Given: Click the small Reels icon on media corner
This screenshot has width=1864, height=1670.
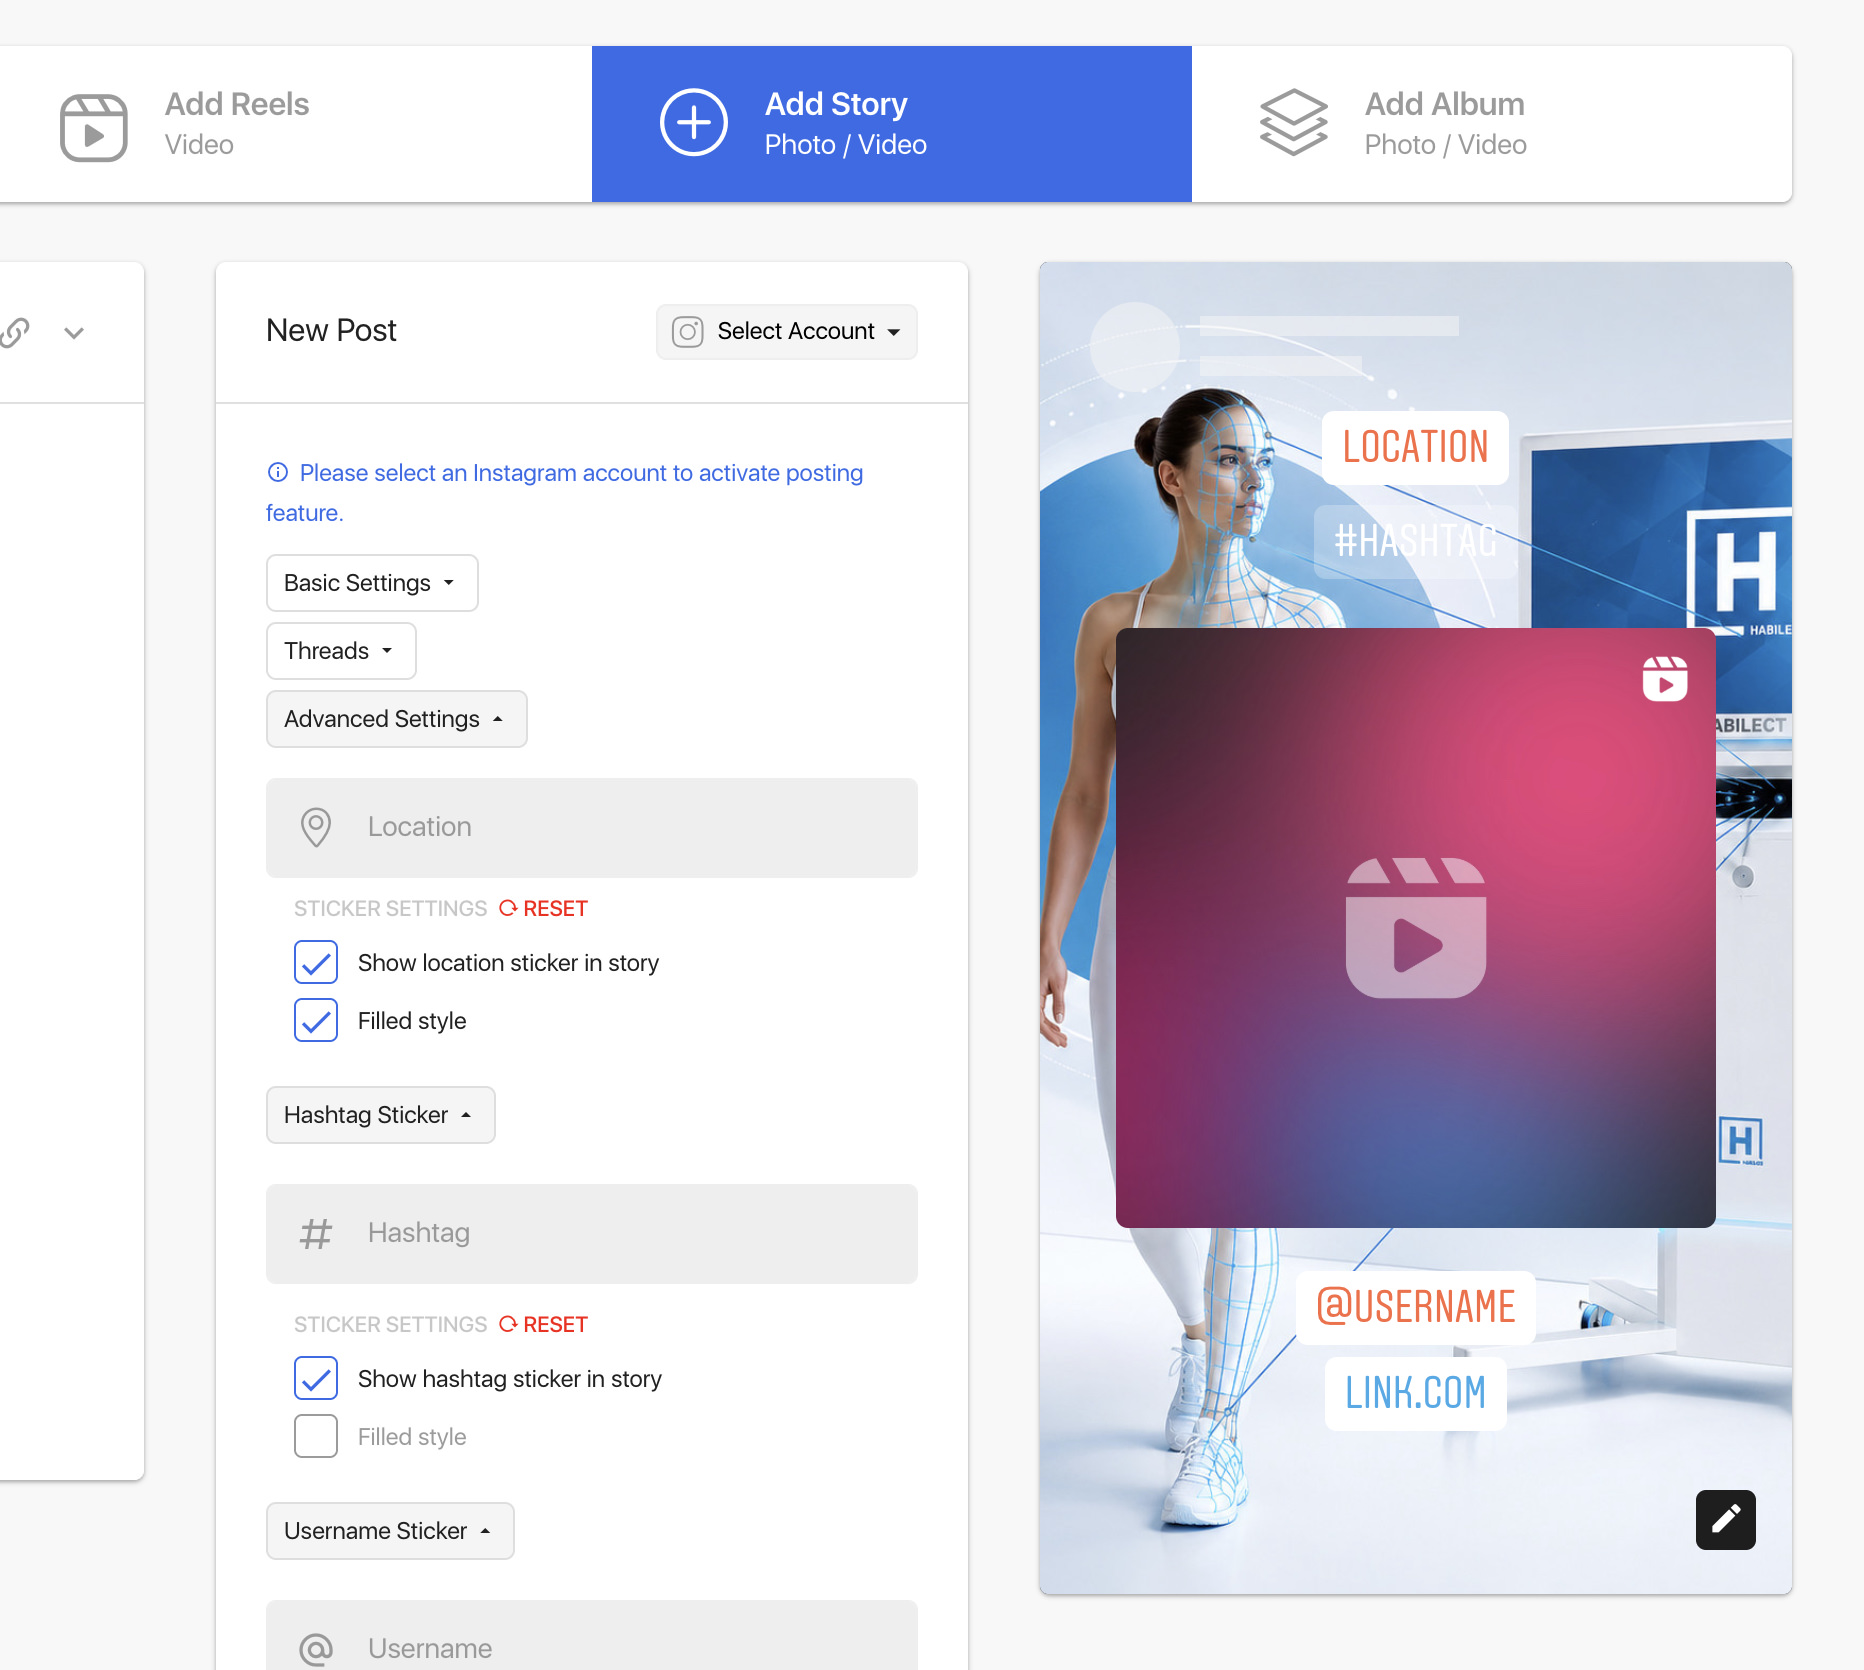Looking at the screenshot, I should coord(1665,679).
